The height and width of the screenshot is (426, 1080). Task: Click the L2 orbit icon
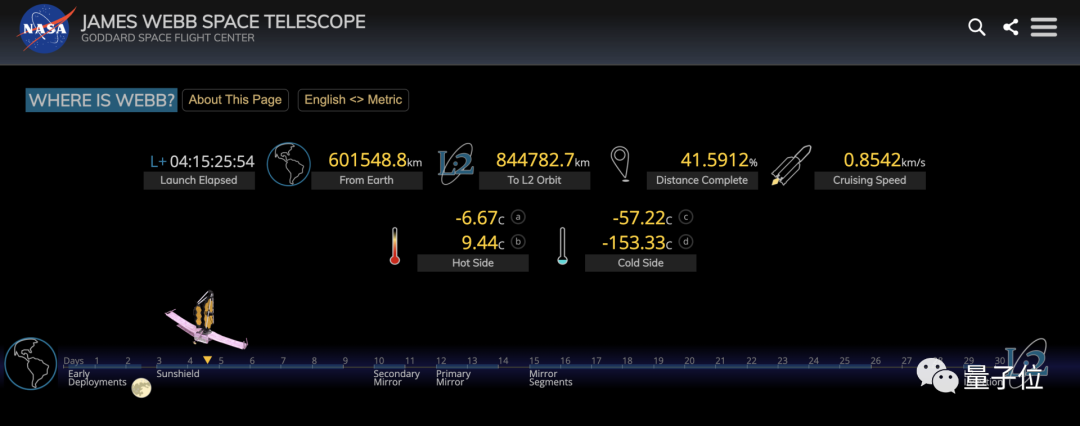point(456,165)
